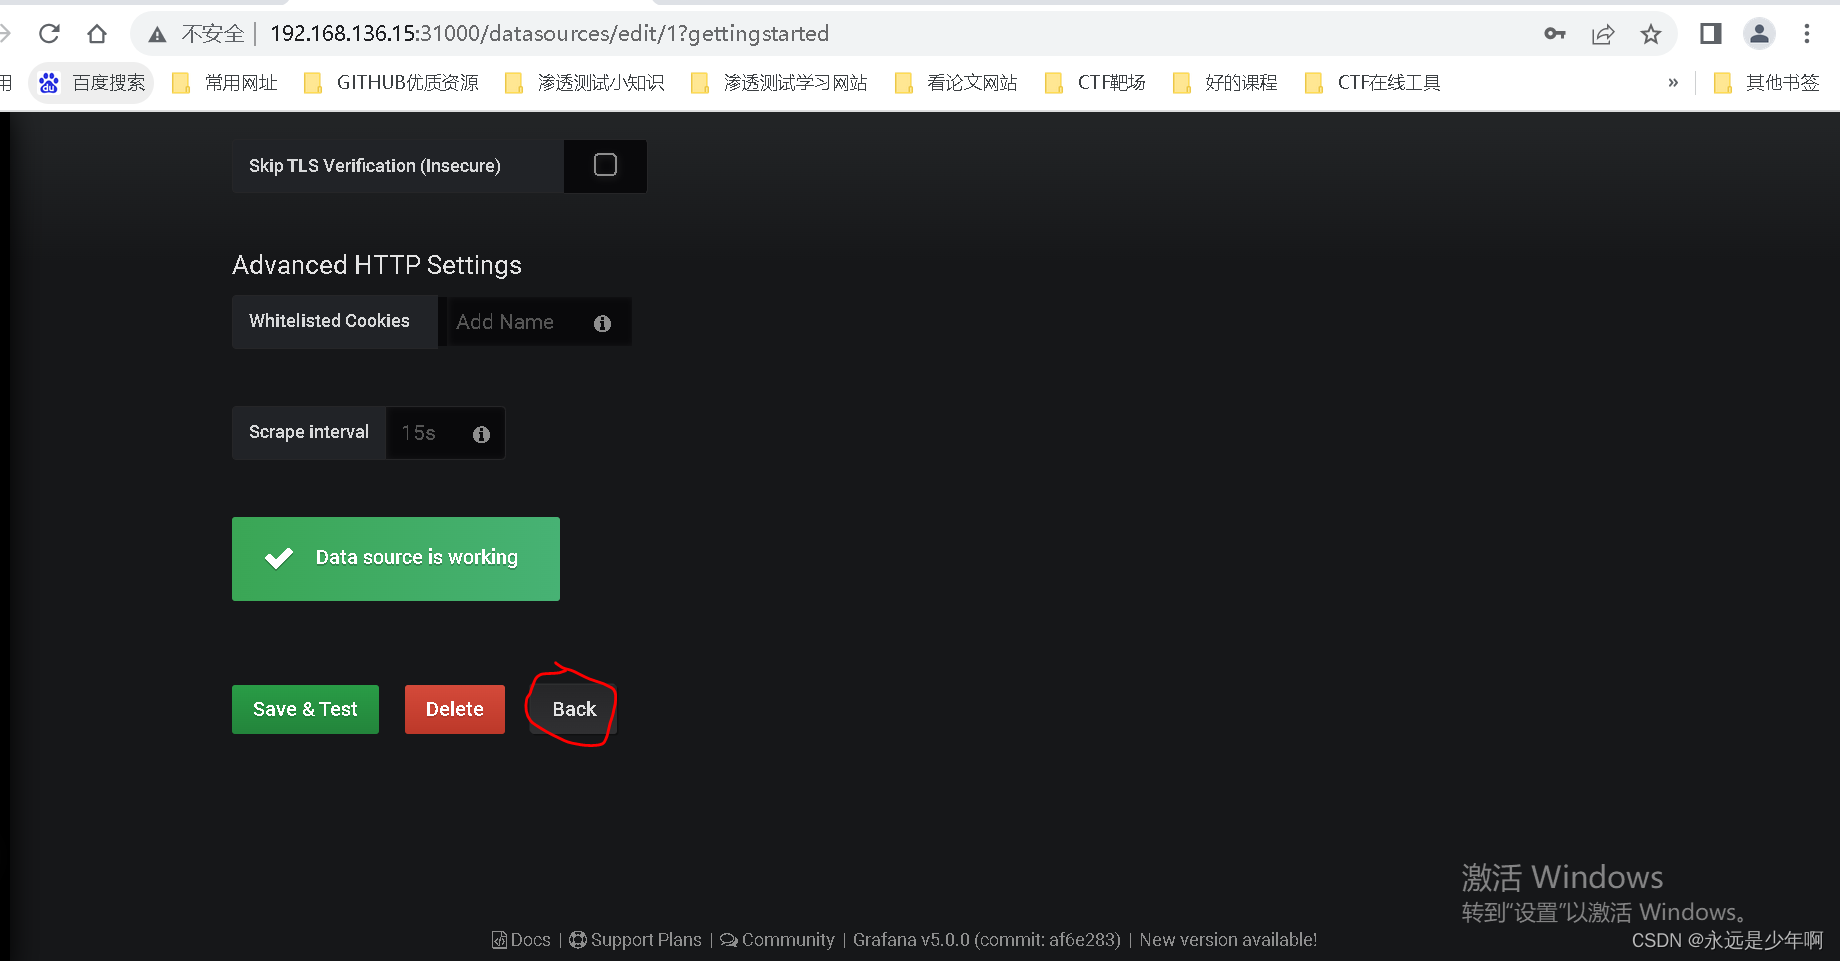The width and height of the screenshot is (1840, 961).
Task: Open Grafana v5.0.0 version link
Action: pos(986,940)
